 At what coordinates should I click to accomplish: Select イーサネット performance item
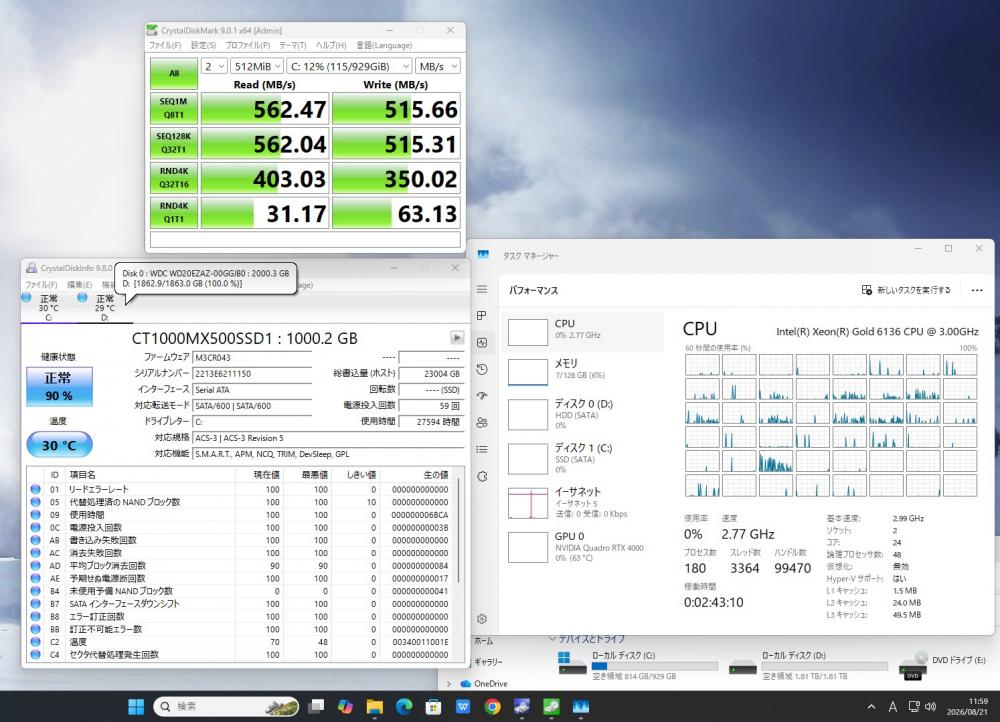click(x=584, y=502)
